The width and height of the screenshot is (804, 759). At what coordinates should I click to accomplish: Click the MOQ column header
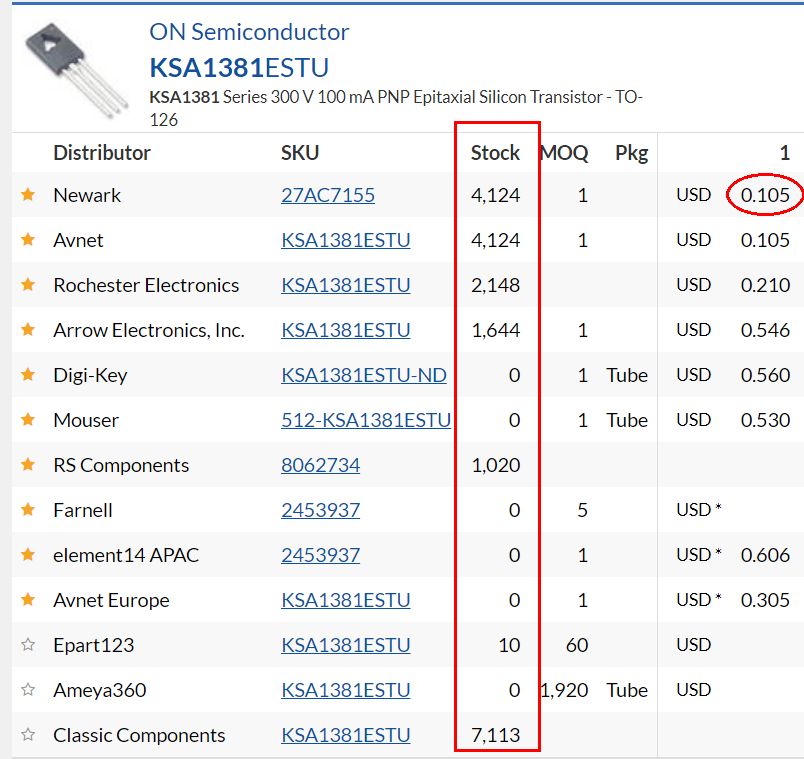[564, 153]
